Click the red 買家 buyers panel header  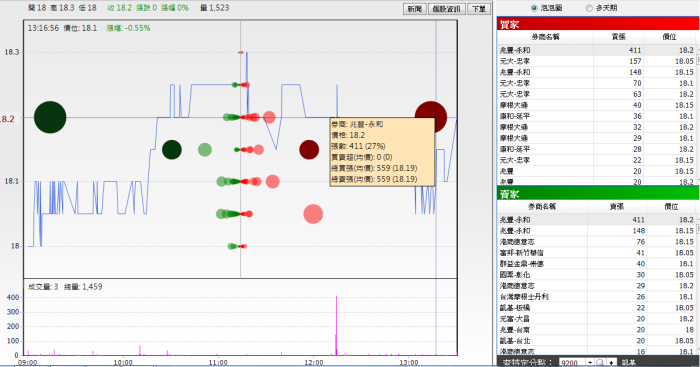click(x=598, y=24)
